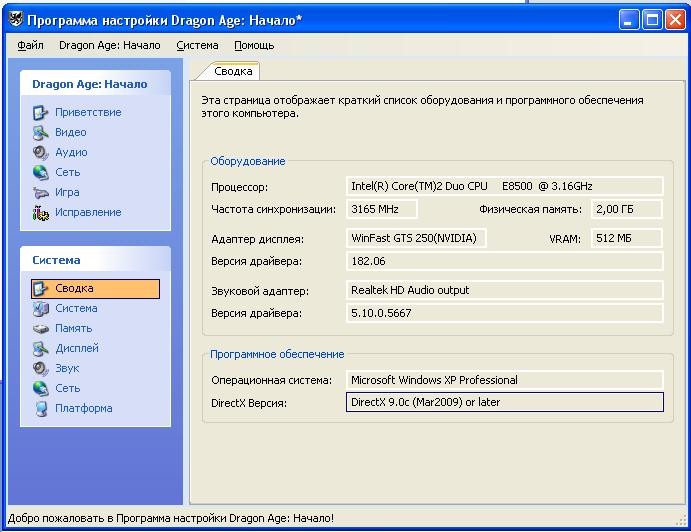
Task: Close the configuration window
Action: (x=675, y=20)
